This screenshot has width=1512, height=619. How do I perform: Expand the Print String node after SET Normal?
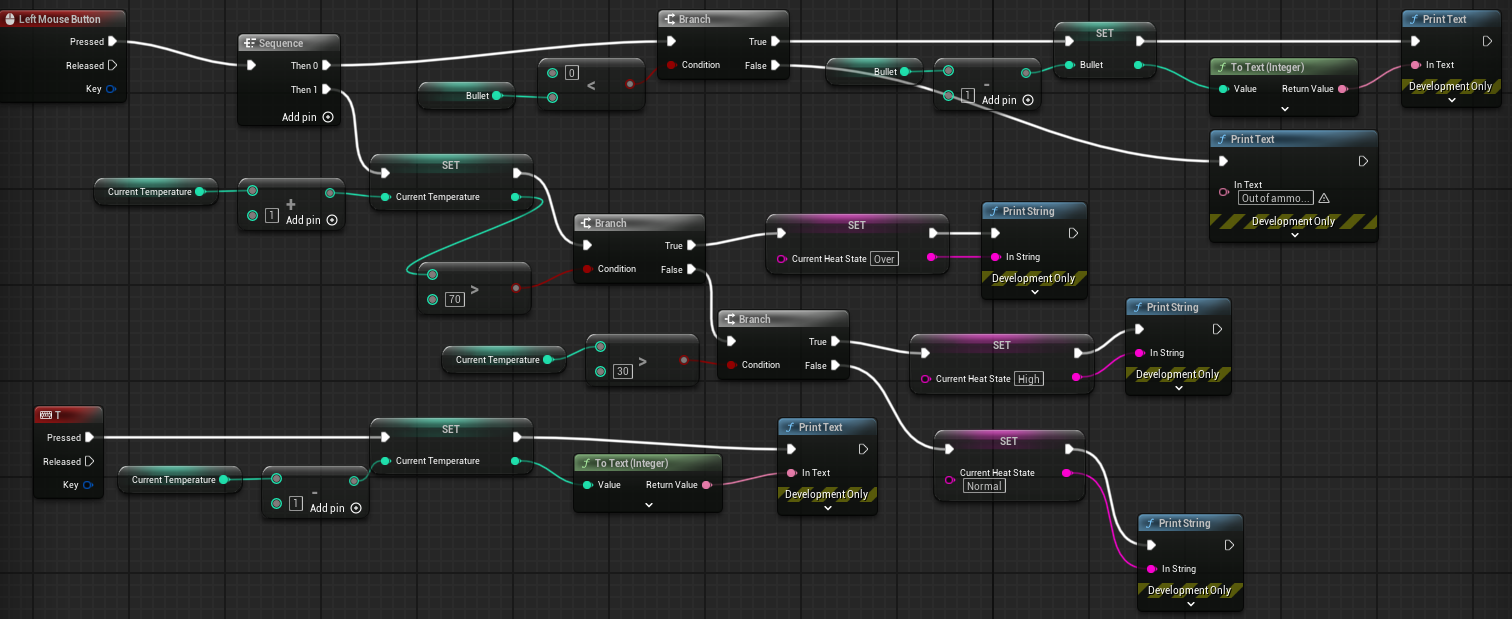coord(1190,604)
